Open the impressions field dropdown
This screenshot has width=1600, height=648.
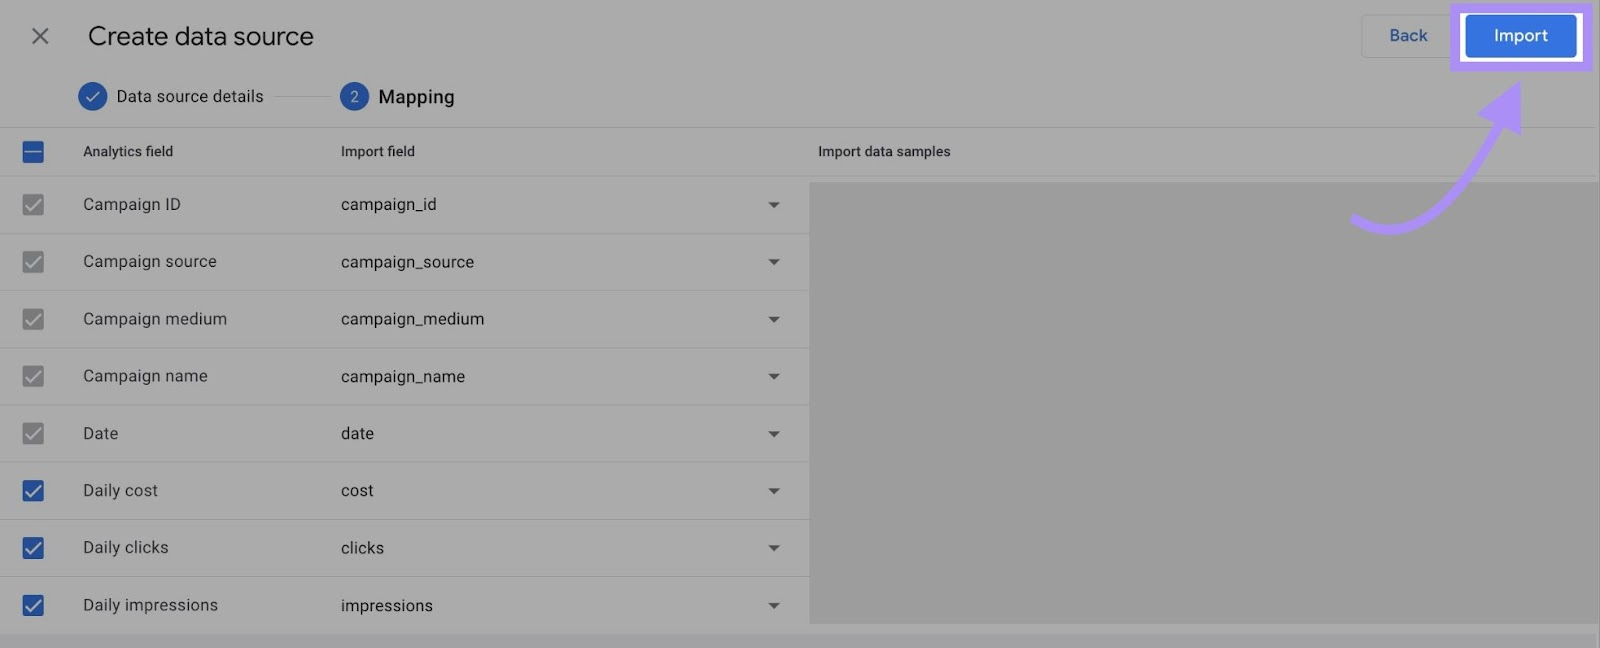tap(773, 605)
